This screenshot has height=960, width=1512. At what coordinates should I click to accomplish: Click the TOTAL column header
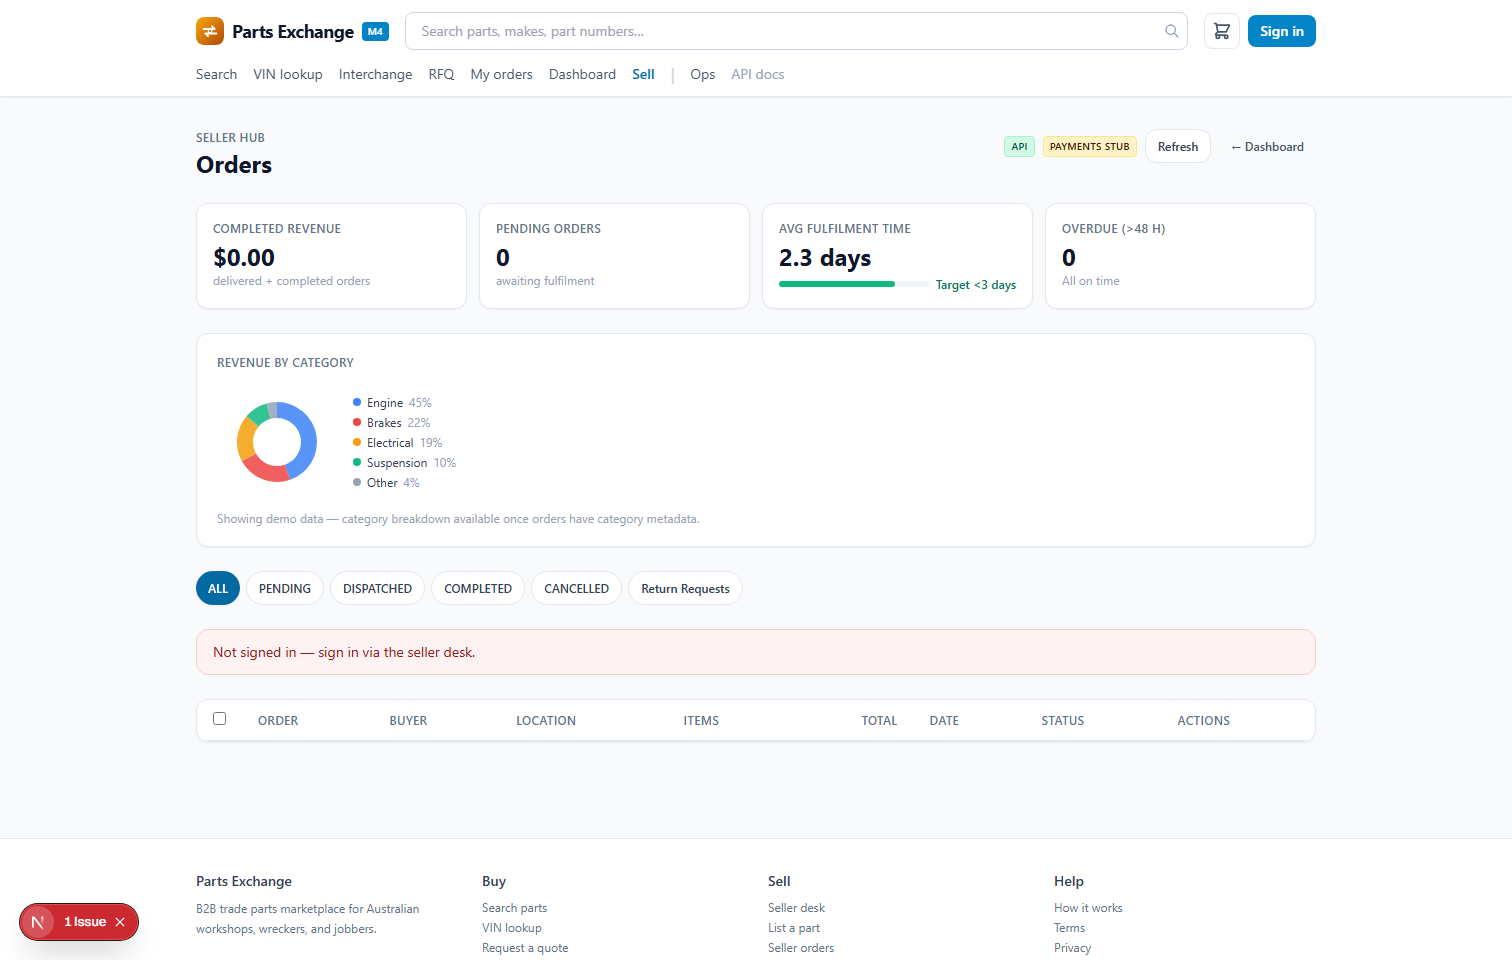[879, 720]
